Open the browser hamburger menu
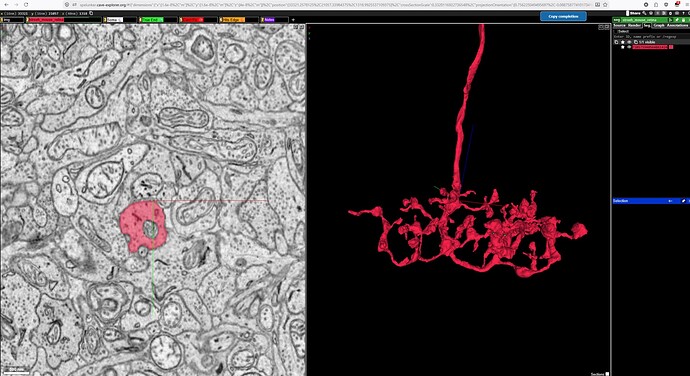This screenshot has height=376, width=690. click(686, 4)
